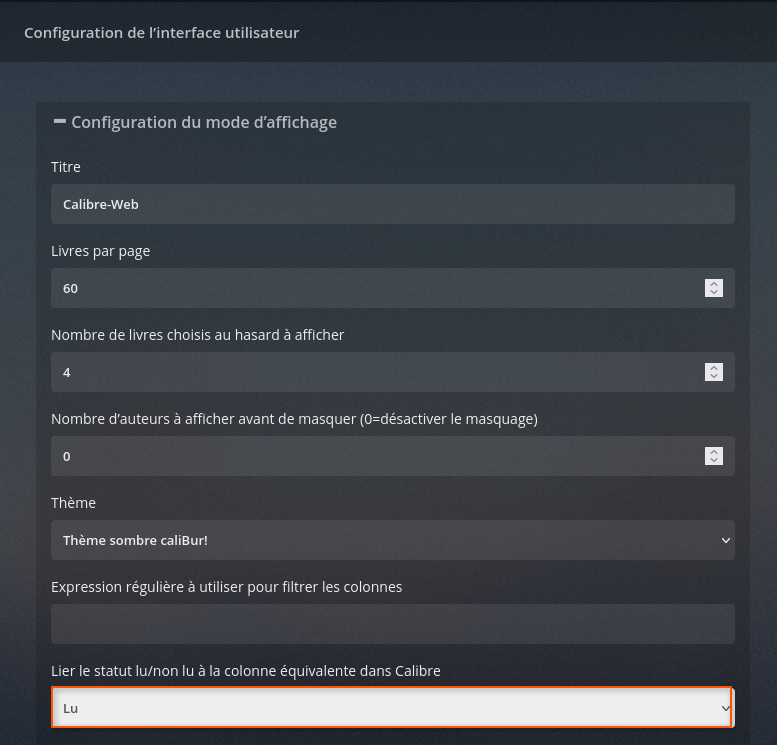This screenshot has height=745, width=777.
Task: Click the column filter regular expression field
Action: coord(392,624)
